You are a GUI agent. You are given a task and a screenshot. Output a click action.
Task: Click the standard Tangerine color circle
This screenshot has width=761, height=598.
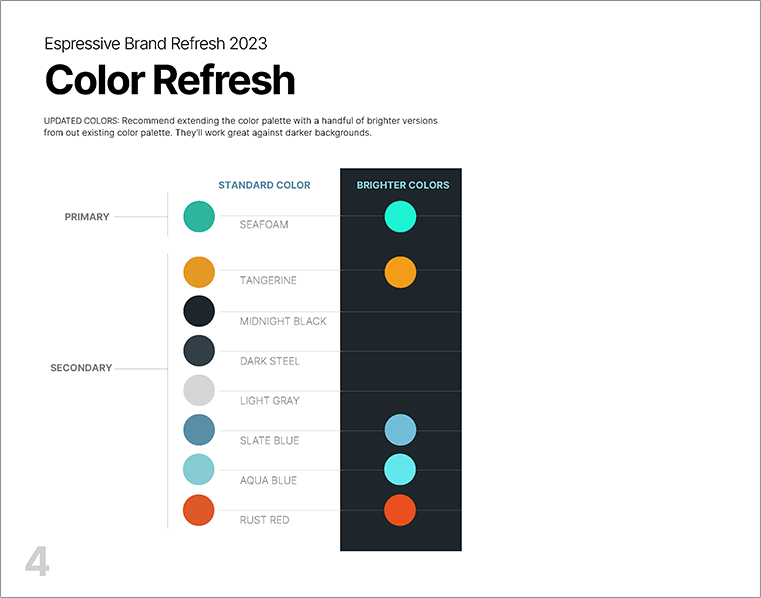199,272
